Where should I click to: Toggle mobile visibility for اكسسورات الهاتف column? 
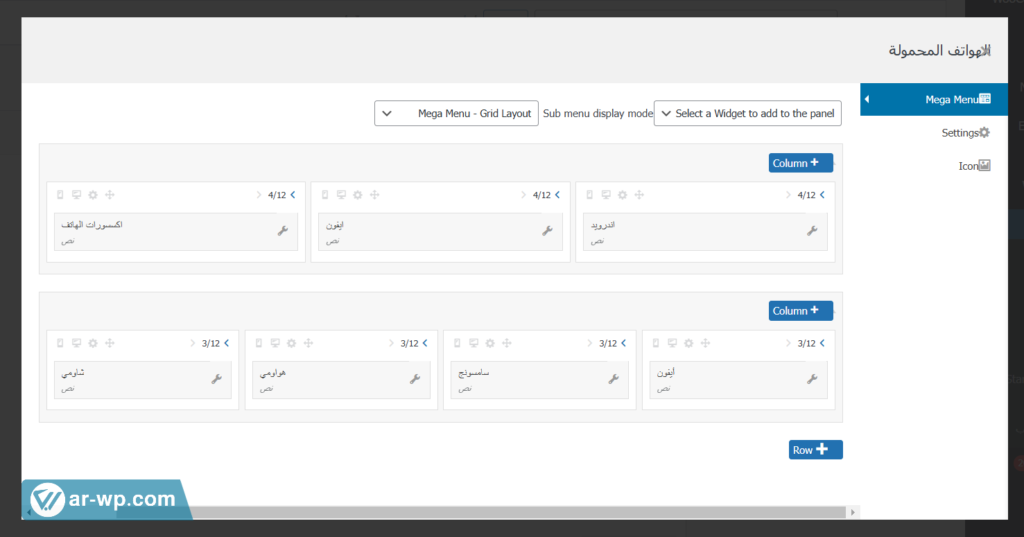point(60,195)
